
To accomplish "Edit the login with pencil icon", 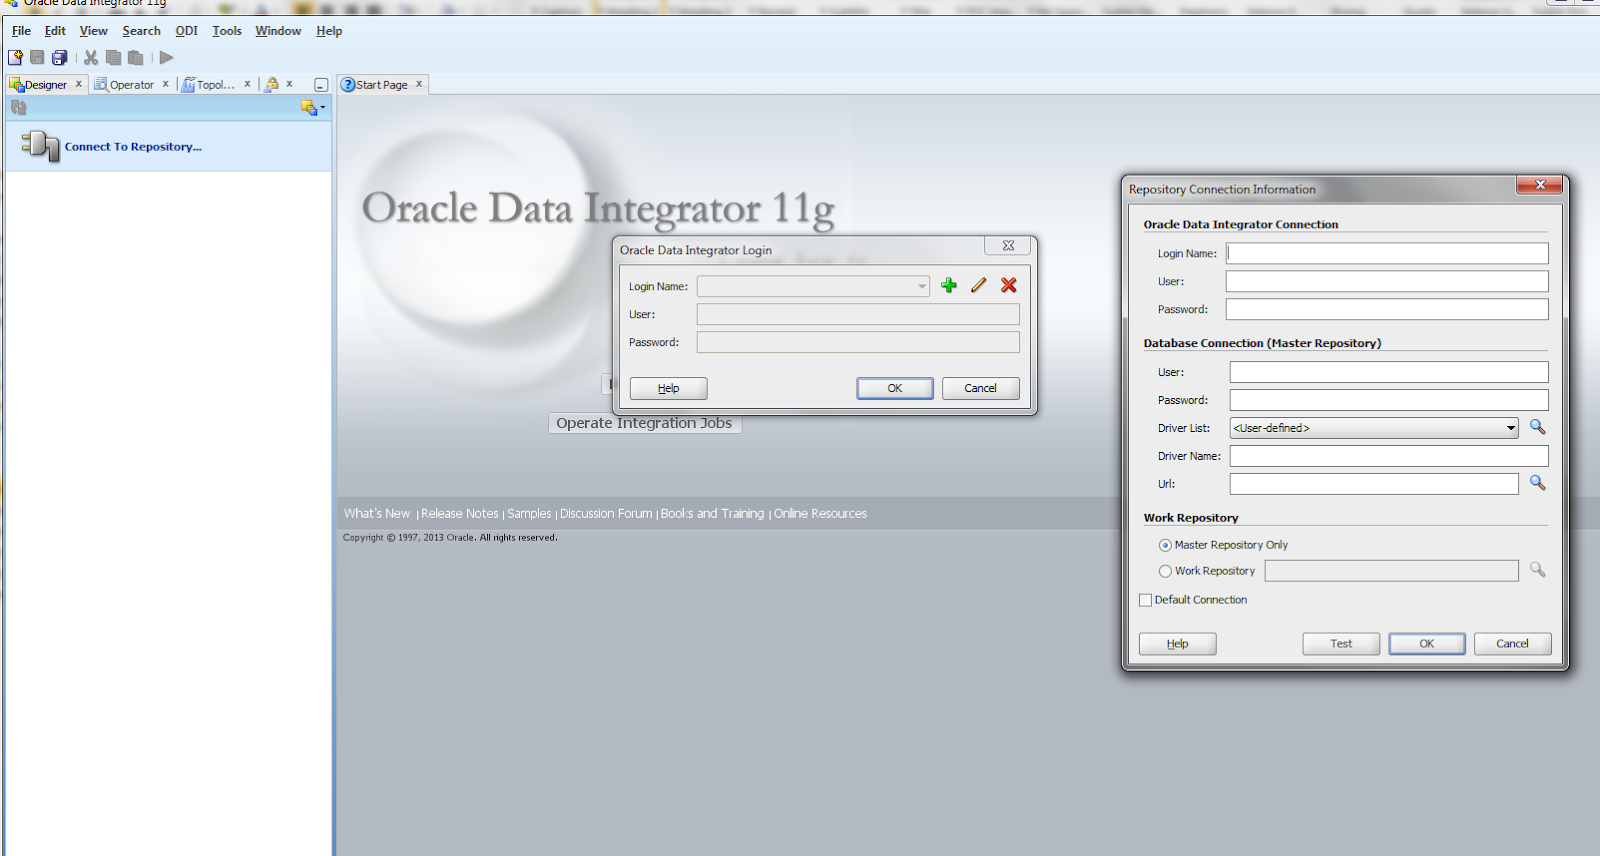I will [x=979, y=285].
